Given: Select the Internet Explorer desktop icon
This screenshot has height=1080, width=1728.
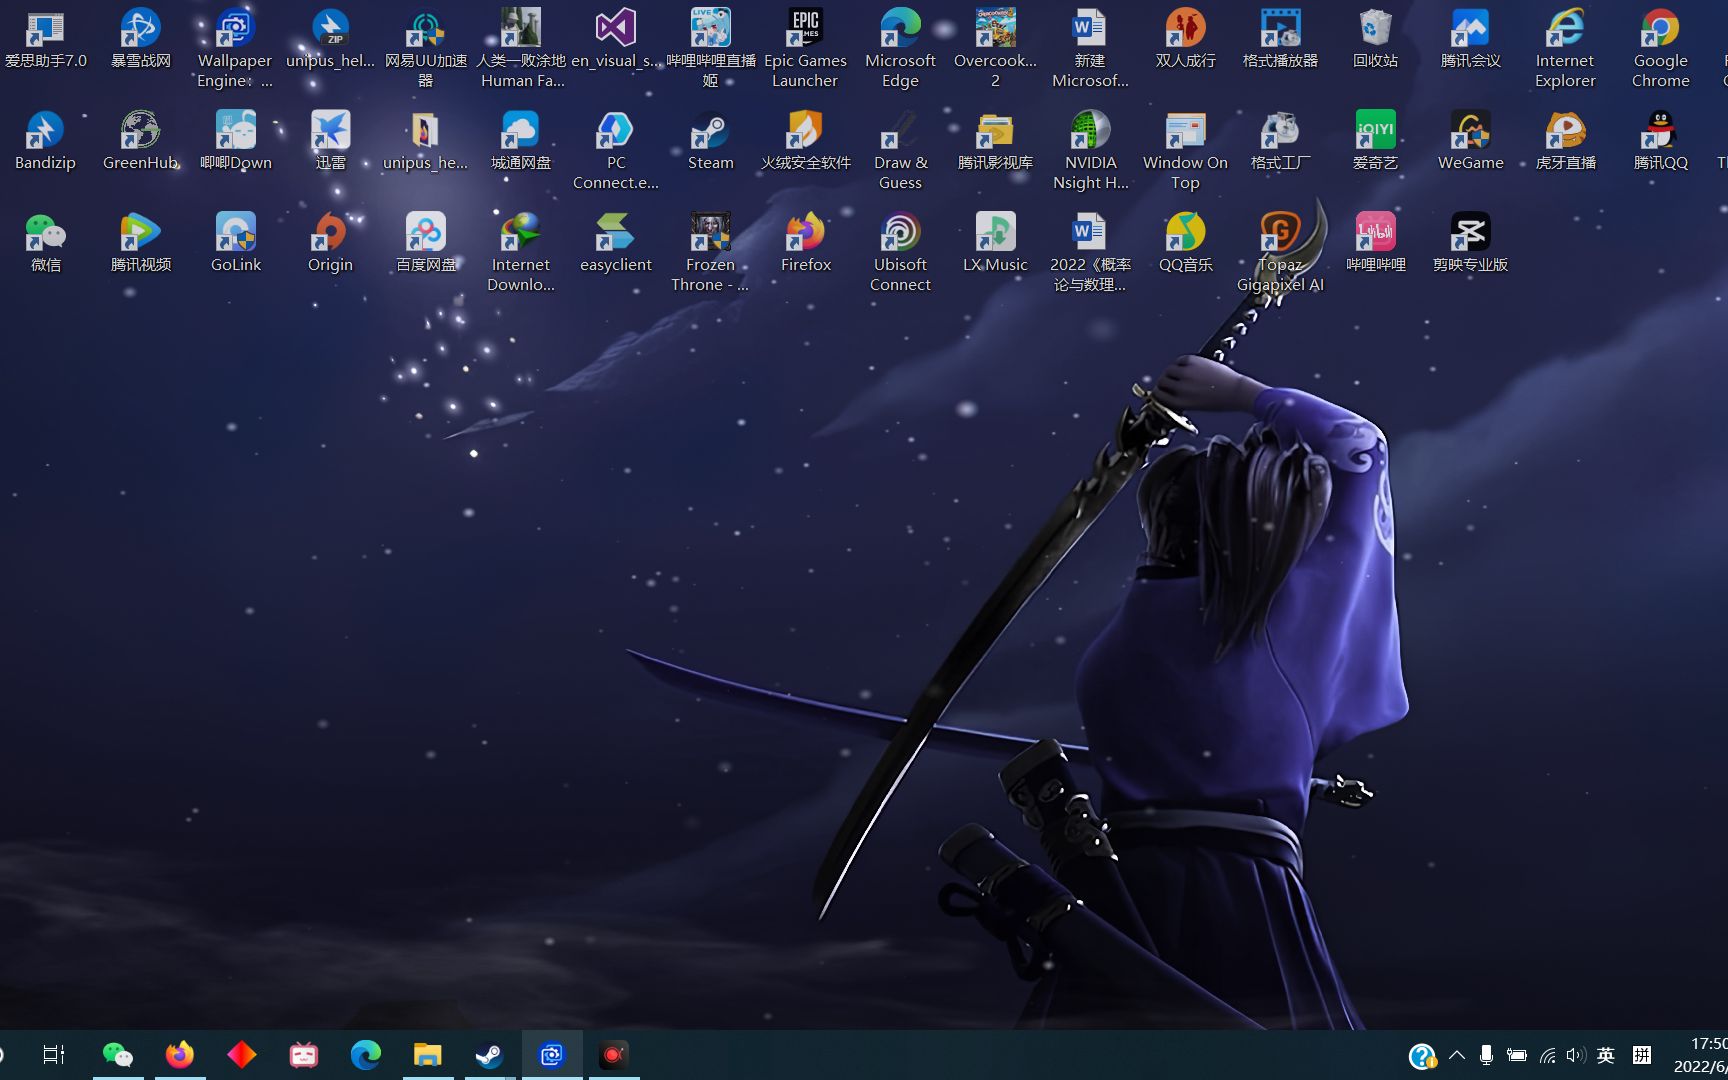Looking at the screenshot, I should 1565,50.
